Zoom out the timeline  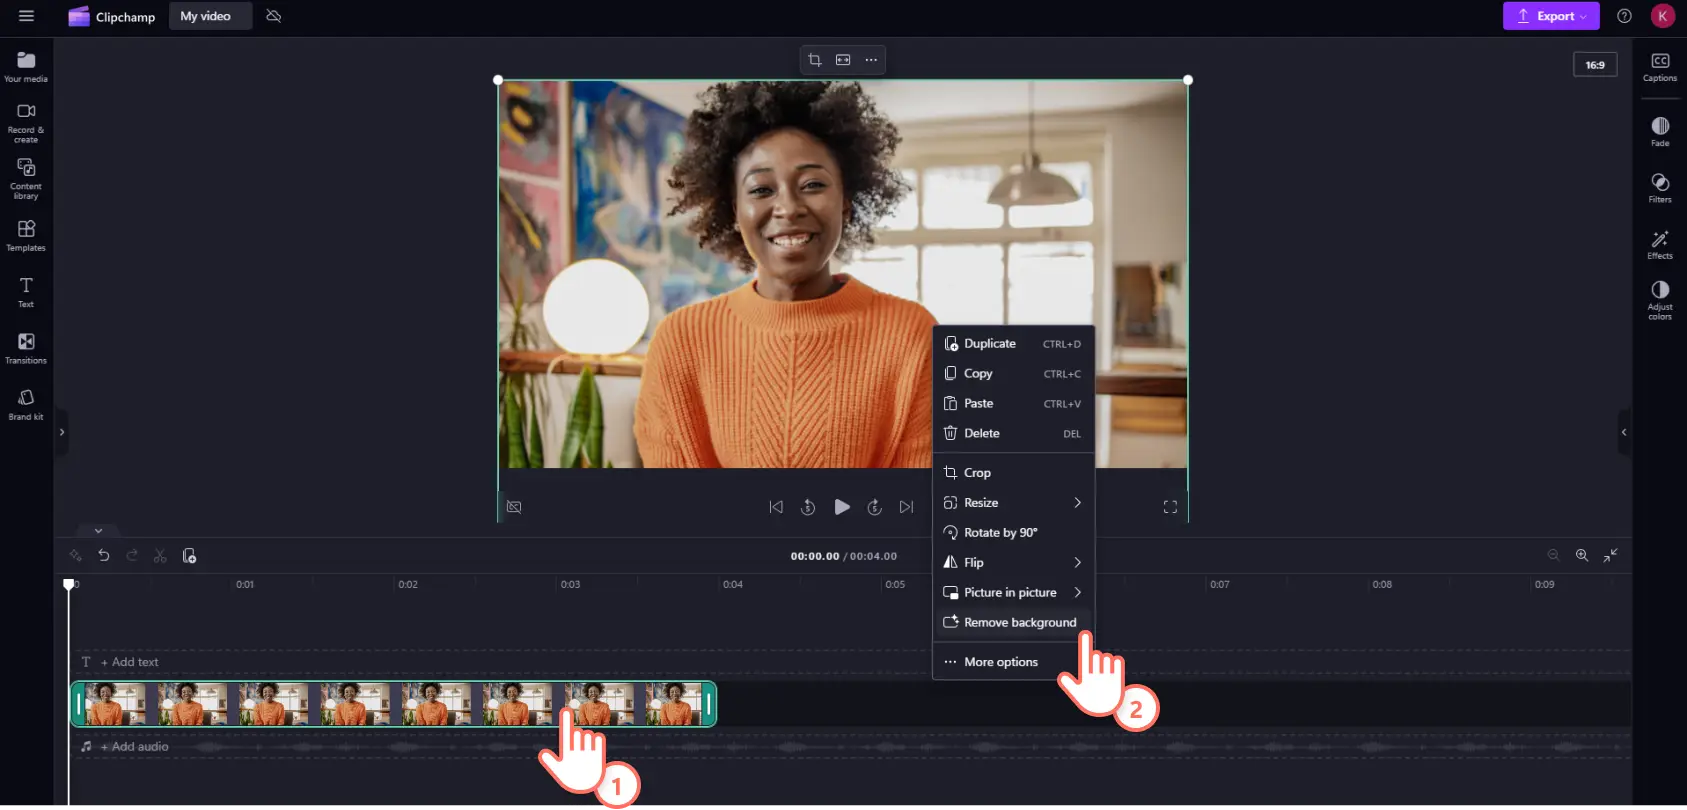coord(1553,555)
